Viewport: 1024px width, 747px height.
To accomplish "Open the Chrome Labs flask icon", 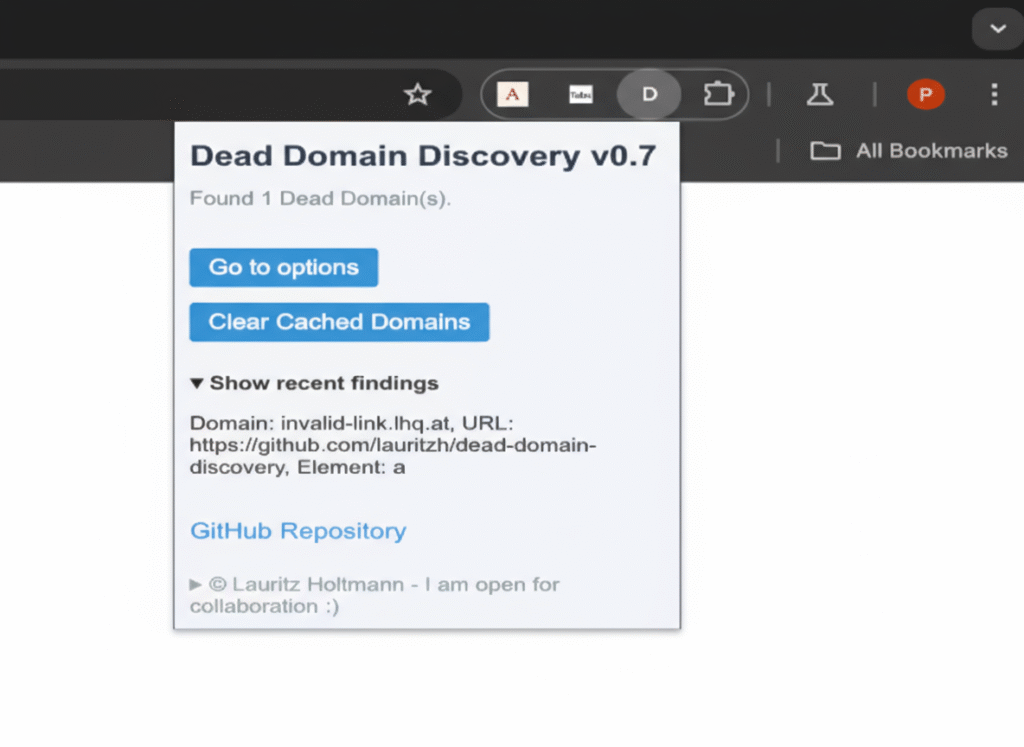I will pyautogui.click(x=820, y=94).
